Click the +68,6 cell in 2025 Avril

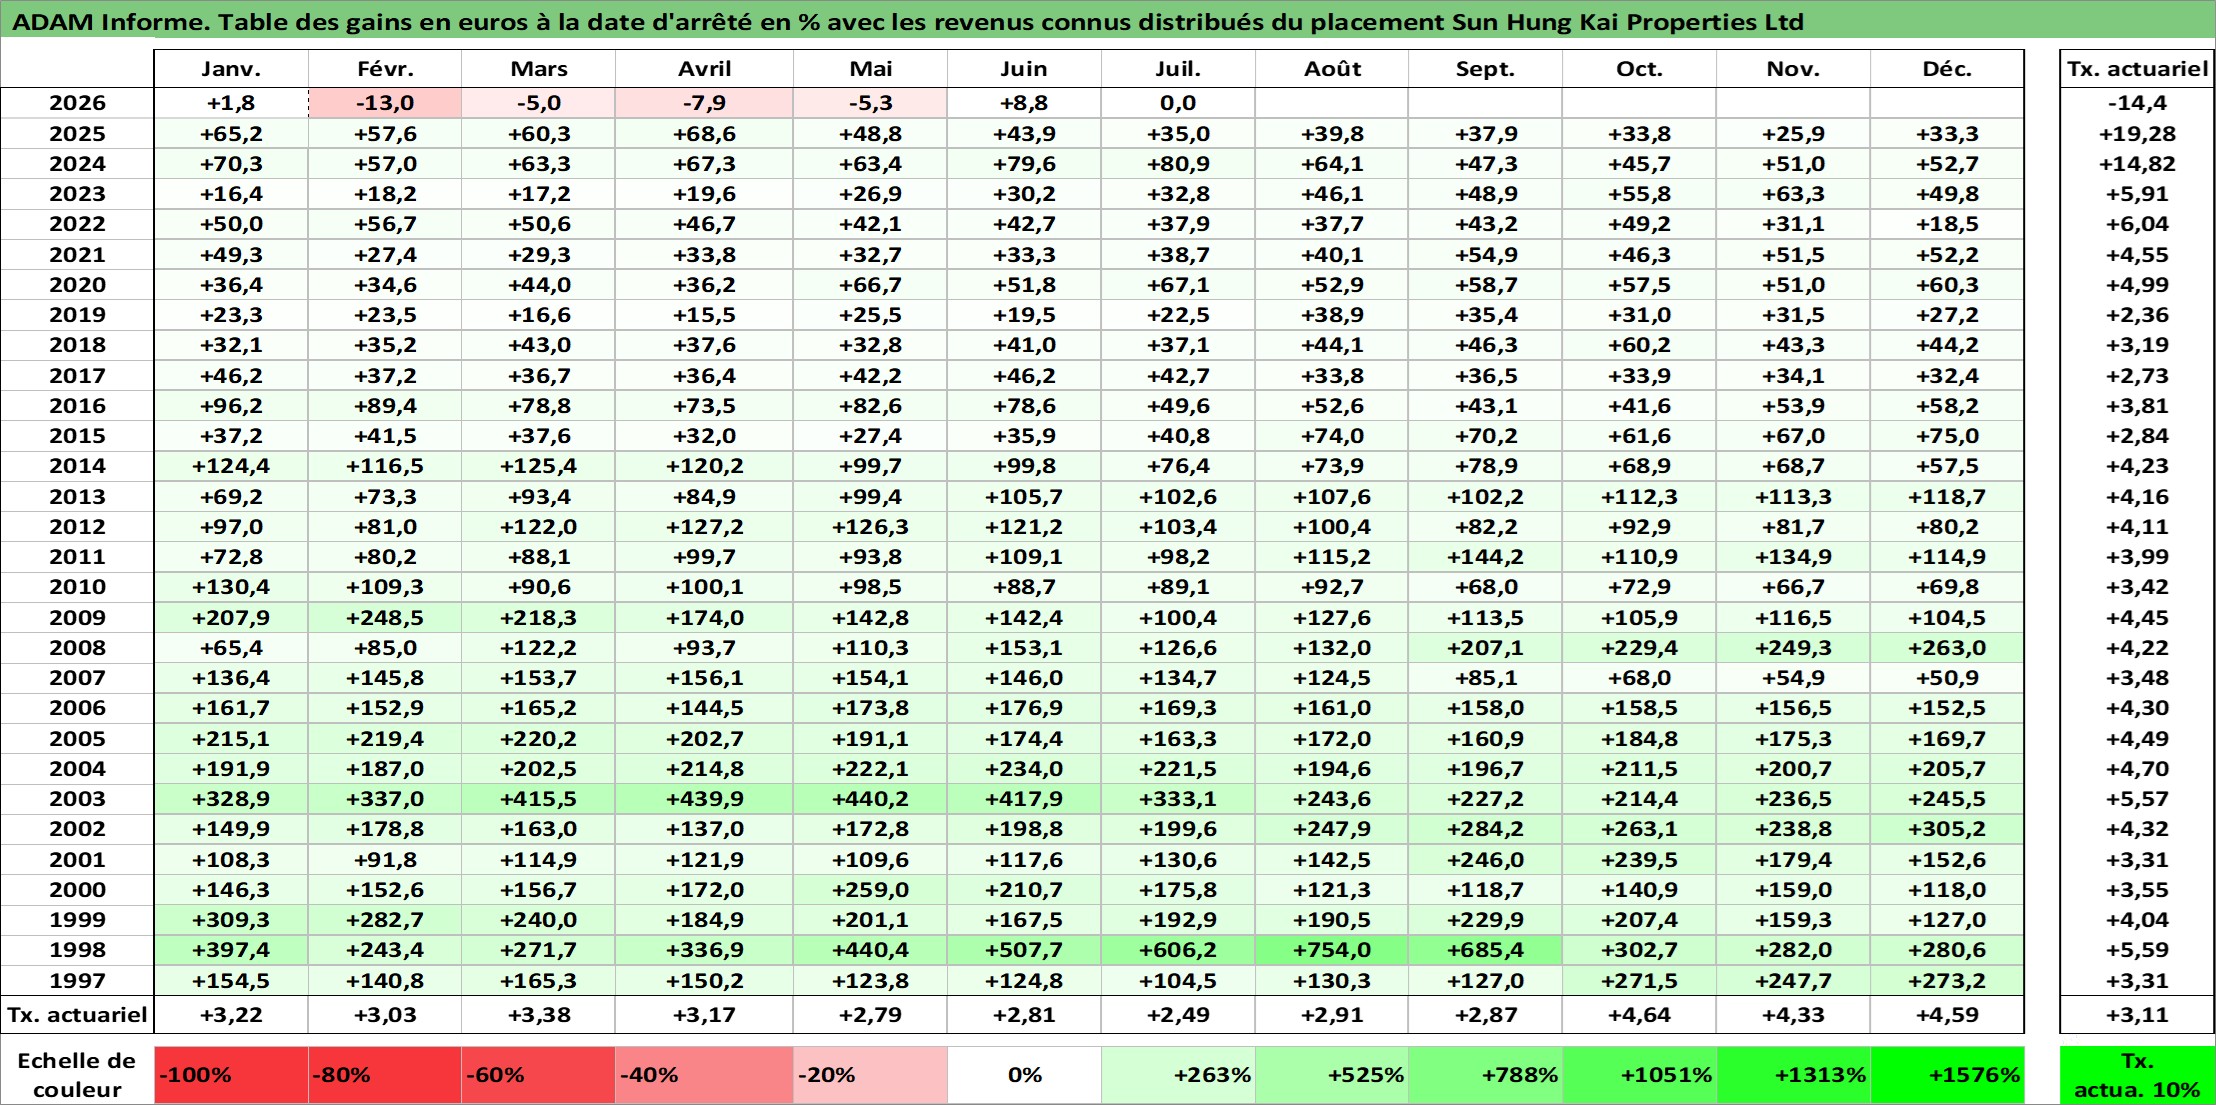click(704, 134)
